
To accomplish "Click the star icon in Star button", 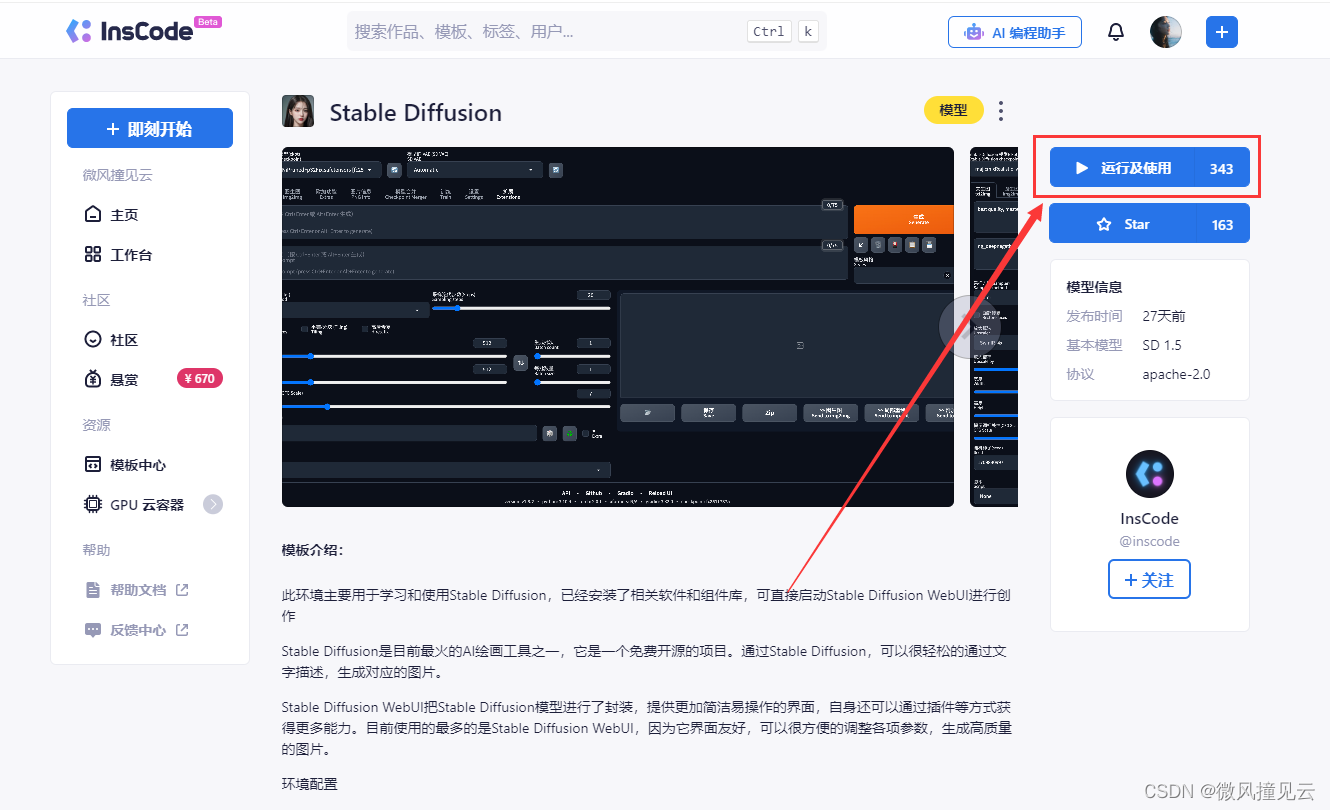I will pos(1104,225).
